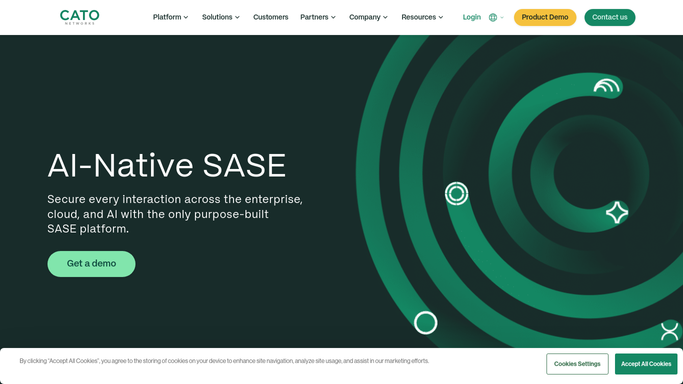Click the arc signal icon on the ring
Viewport: 683px width, 384px height.
[606, 86]
